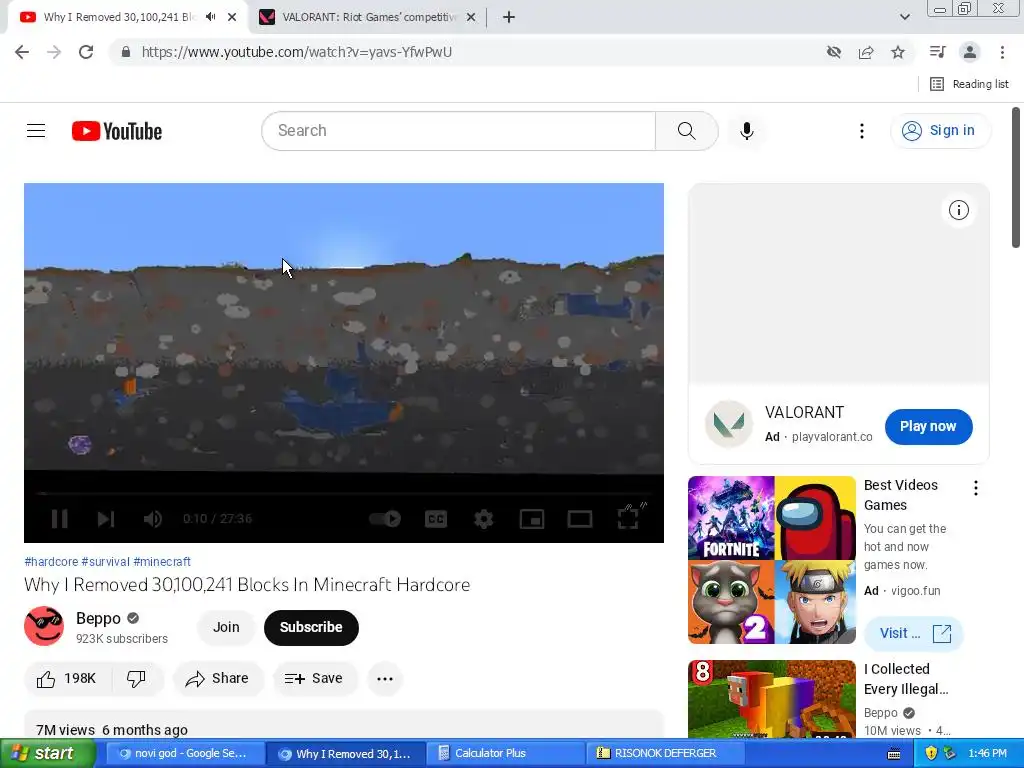Start voice search with microphone icon

tap(746, 131)
